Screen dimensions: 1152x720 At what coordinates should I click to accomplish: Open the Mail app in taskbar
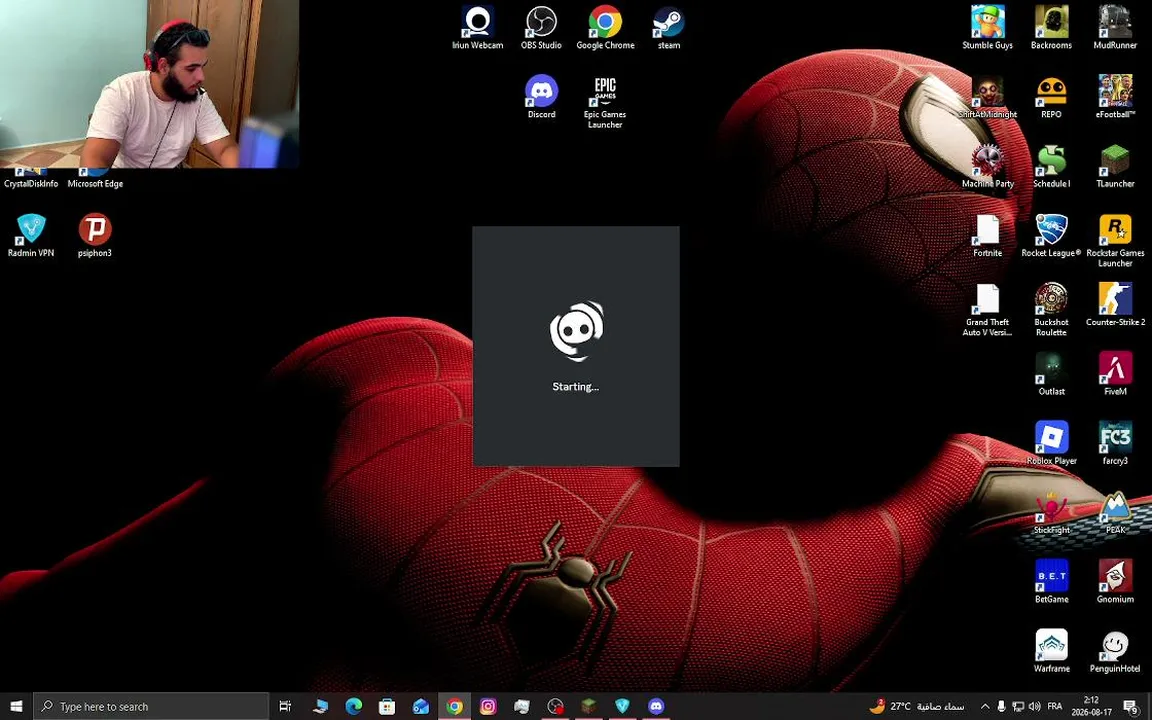pyautogui.click(x=421, y=706)
